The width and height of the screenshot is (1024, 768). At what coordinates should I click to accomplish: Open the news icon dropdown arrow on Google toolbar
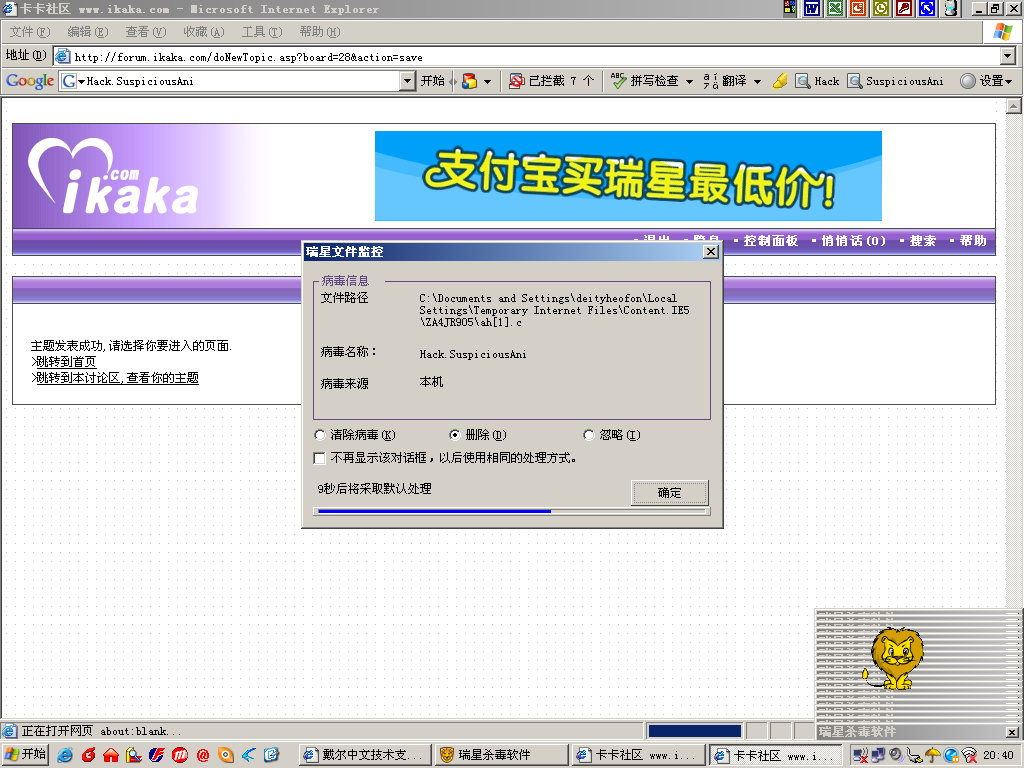(487, 82)
